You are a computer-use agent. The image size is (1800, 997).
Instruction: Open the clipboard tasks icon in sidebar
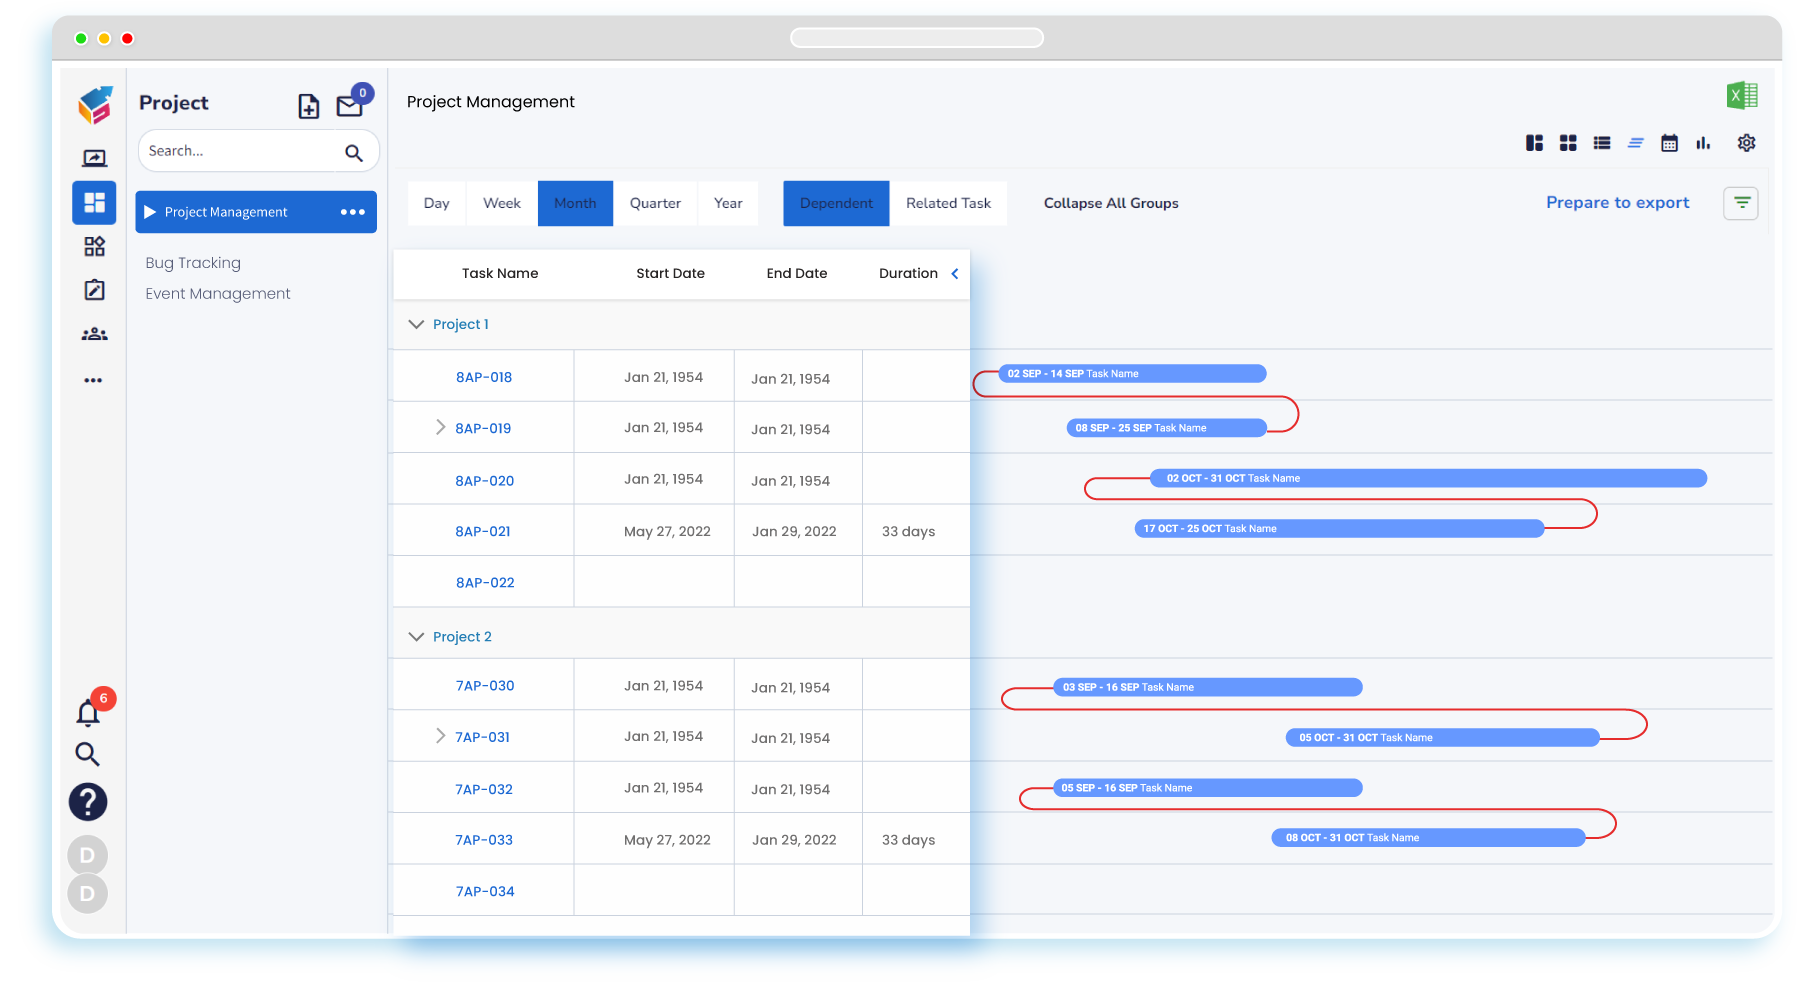[94, 289]
